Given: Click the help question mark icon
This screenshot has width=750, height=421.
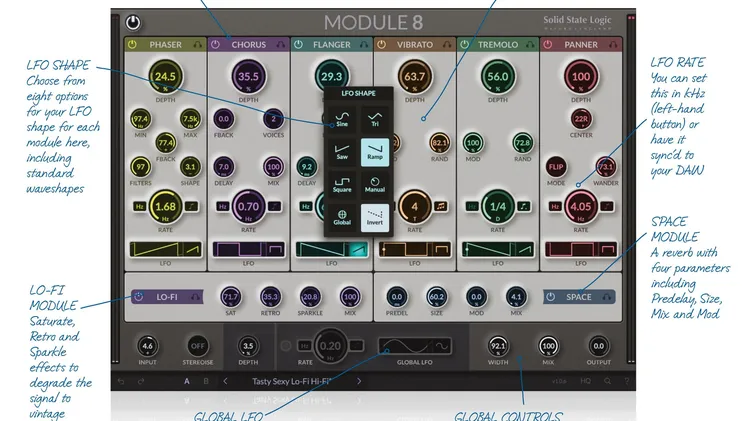Looking at the screenshot, I should pos(627,381).
